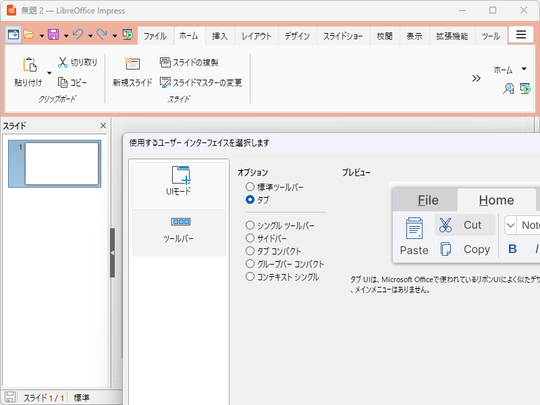540x405 pixels.
Task: Click the Change Slide Master icon
Action: (x=165, y=82)
